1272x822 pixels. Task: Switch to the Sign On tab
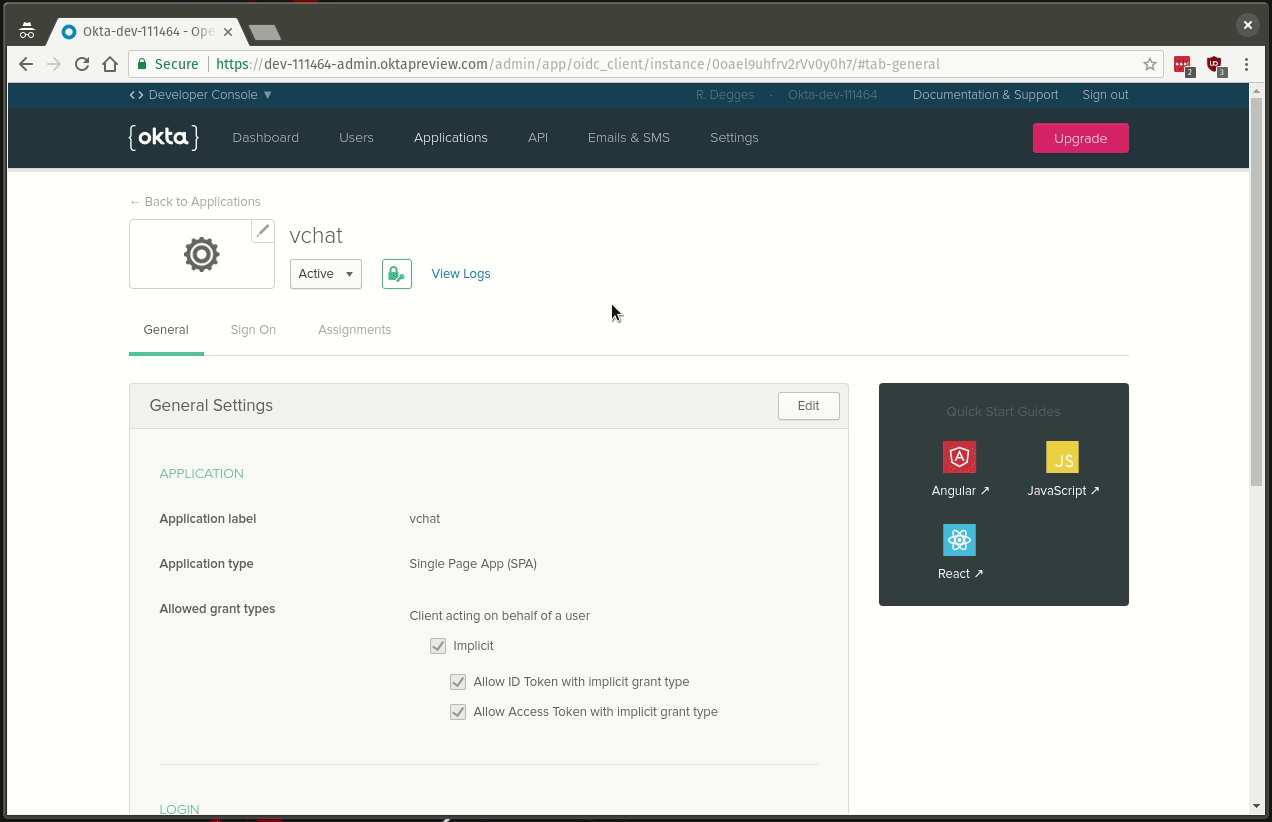click(x=253, y=330)
